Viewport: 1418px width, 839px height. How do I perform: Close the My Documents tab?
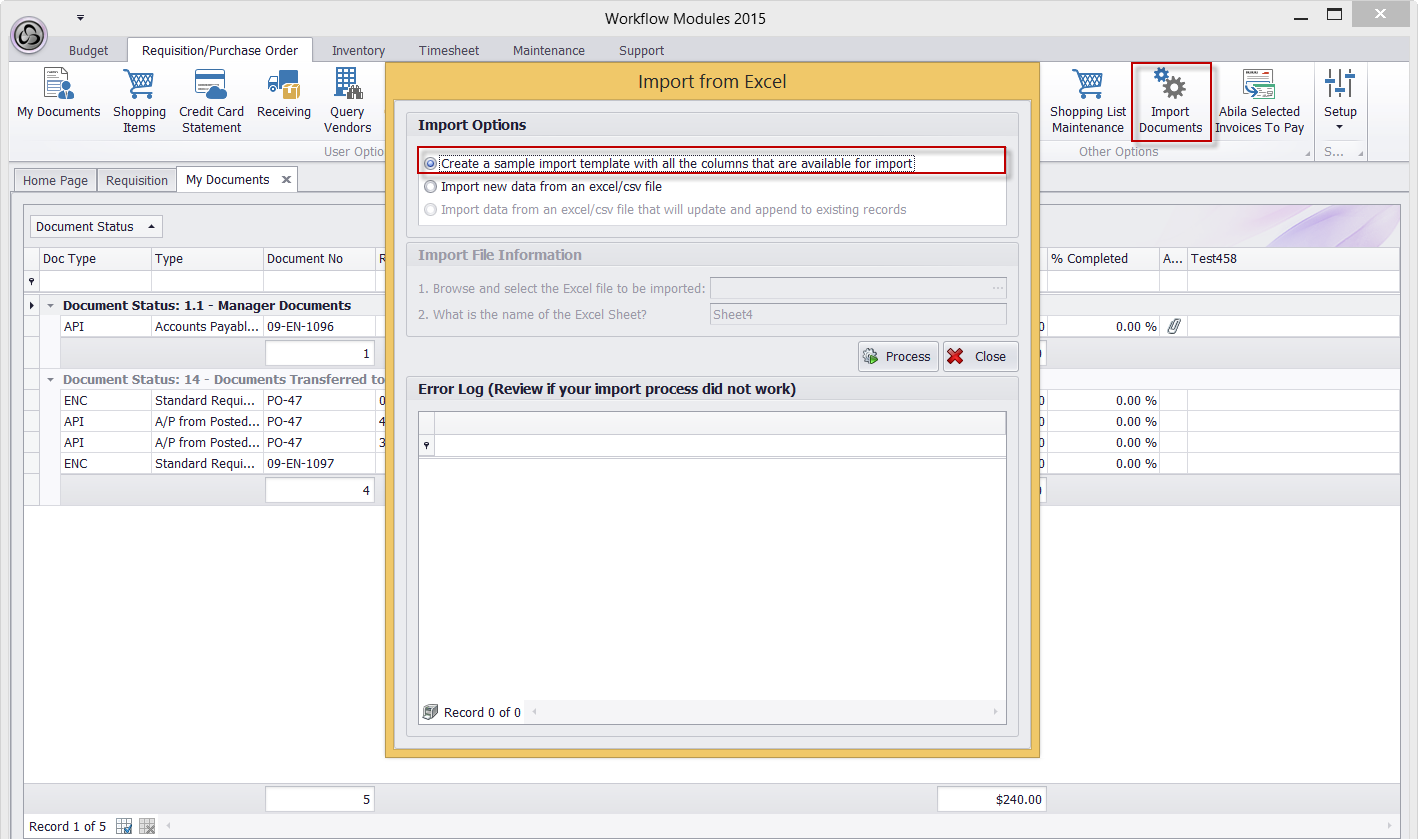[286, 180]
